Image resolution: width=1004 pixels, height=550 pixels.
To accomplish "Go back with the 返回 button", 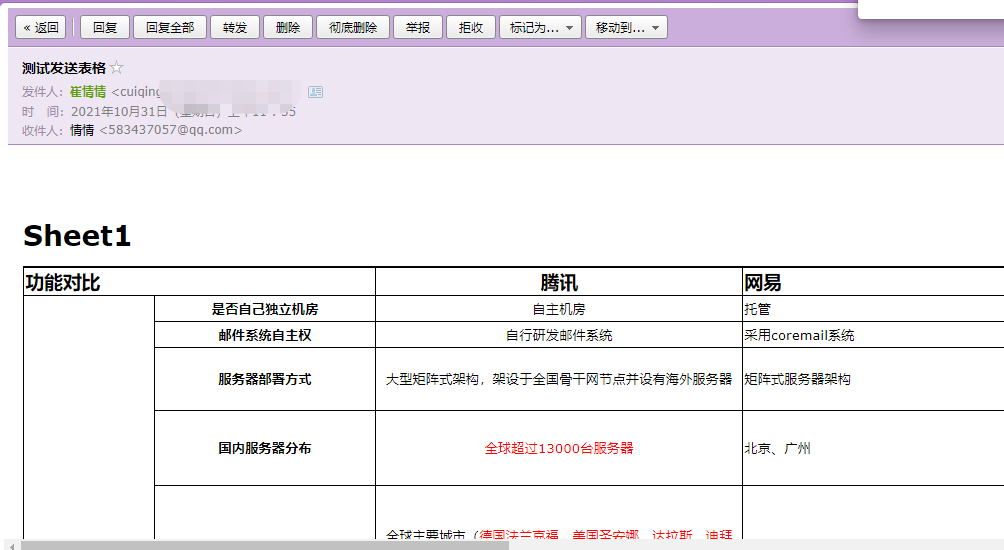I will (x=40, y=28).
